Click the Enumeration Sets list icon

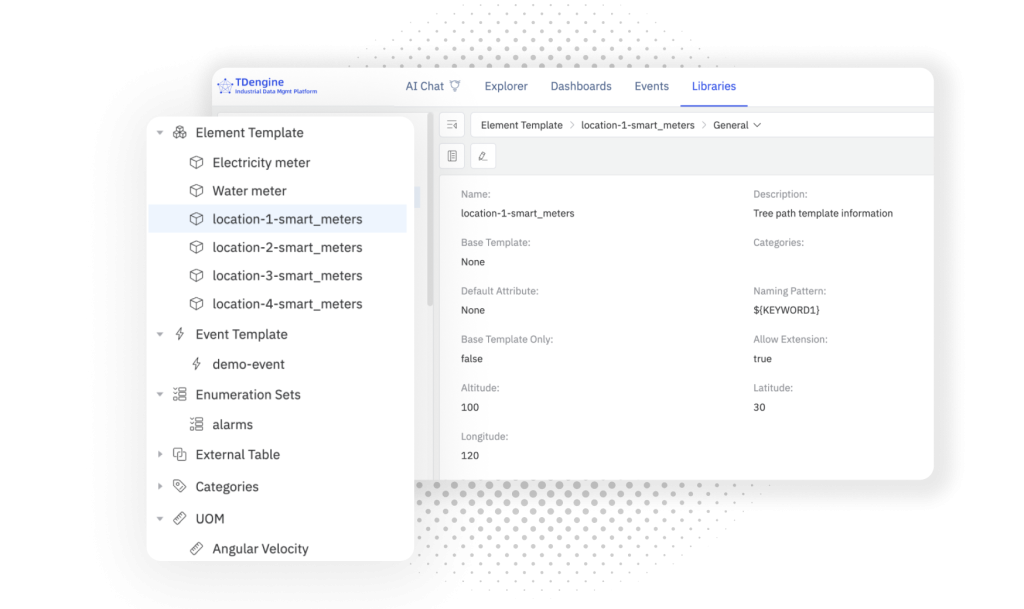point(180,394)
